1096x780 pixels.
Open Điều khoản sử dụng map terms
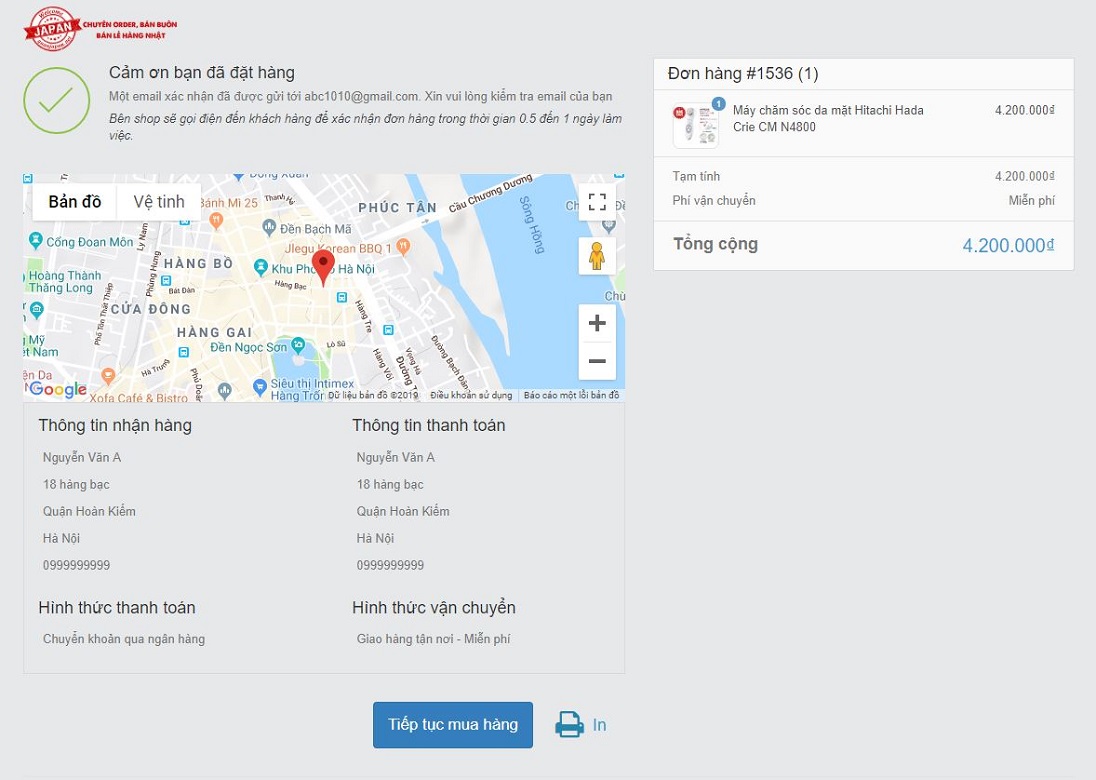[x=470, y=395]
